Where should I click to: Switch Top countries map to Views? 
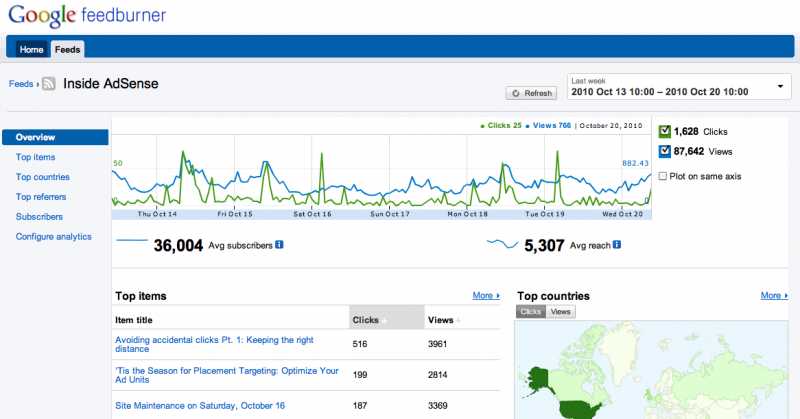tap(561, 312)
